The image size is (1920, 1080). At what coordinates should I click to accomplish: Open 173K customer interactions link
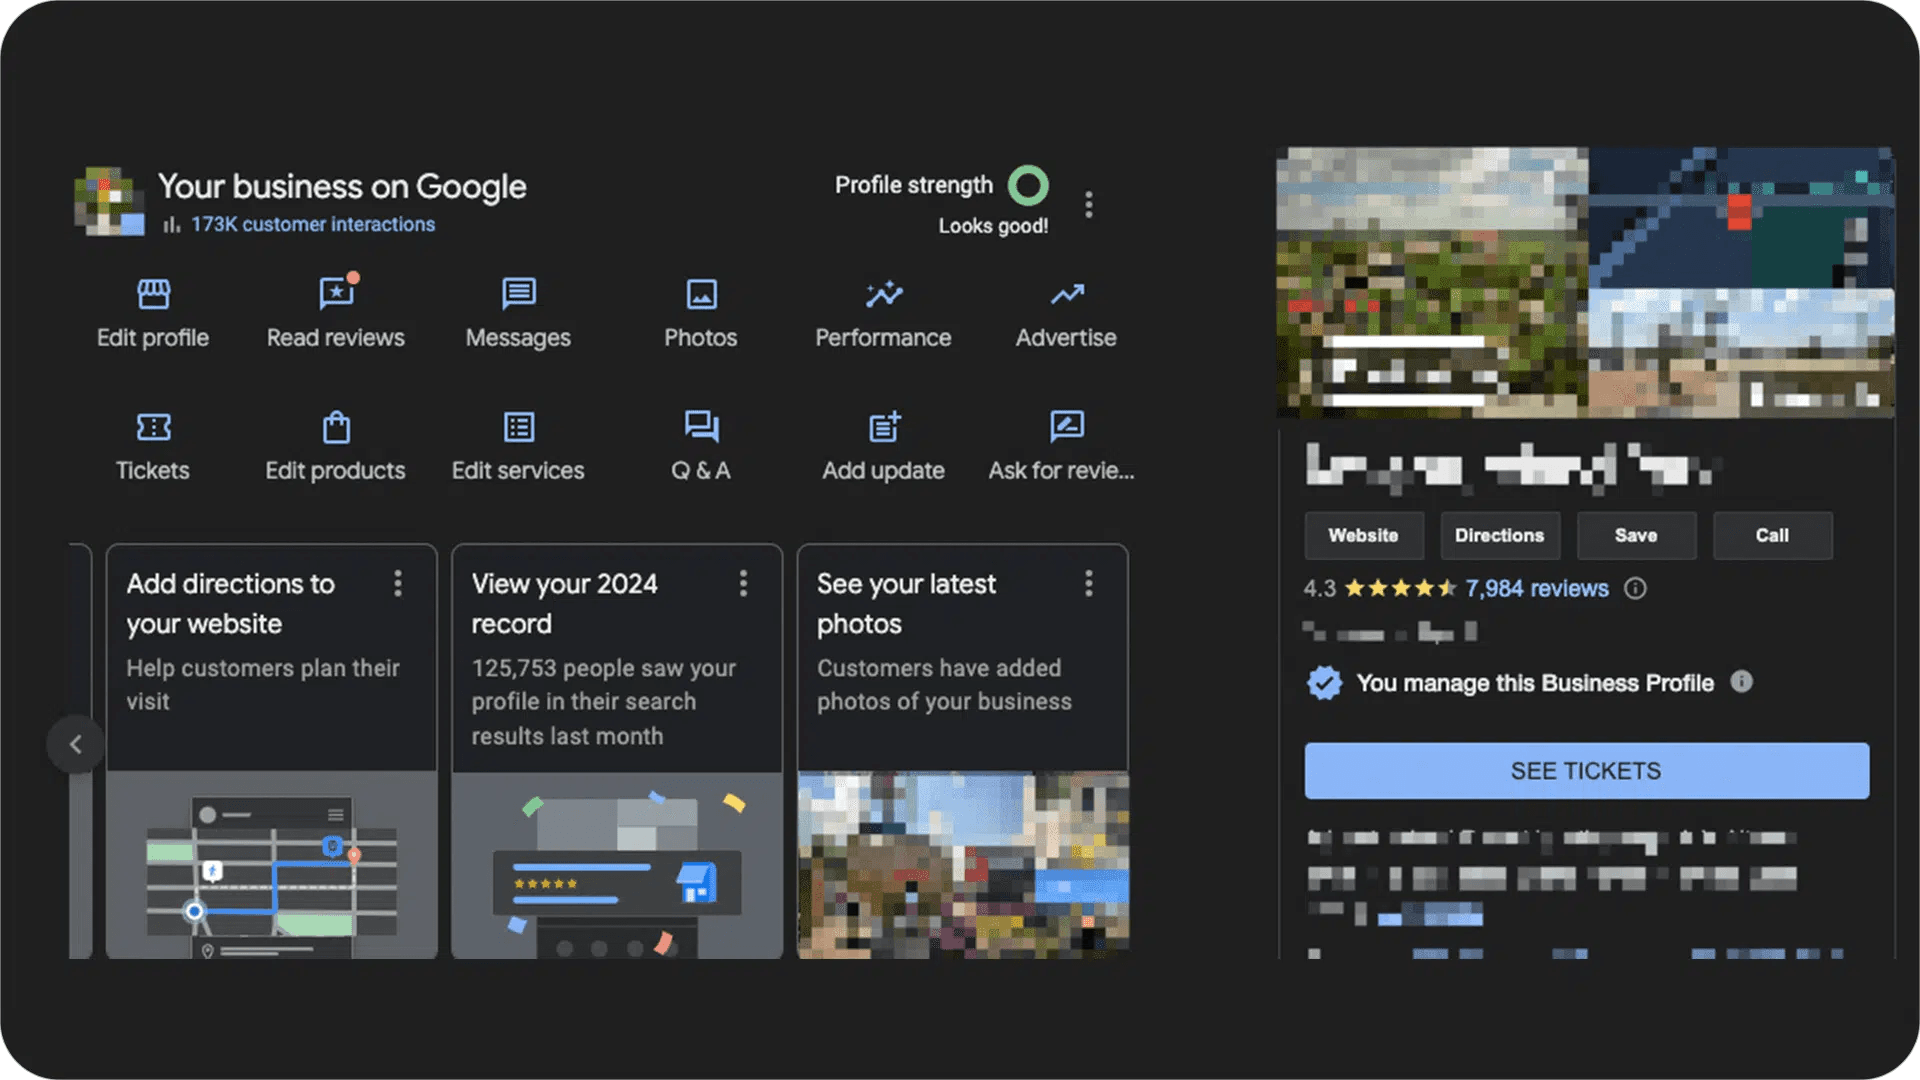coord(313,224)
